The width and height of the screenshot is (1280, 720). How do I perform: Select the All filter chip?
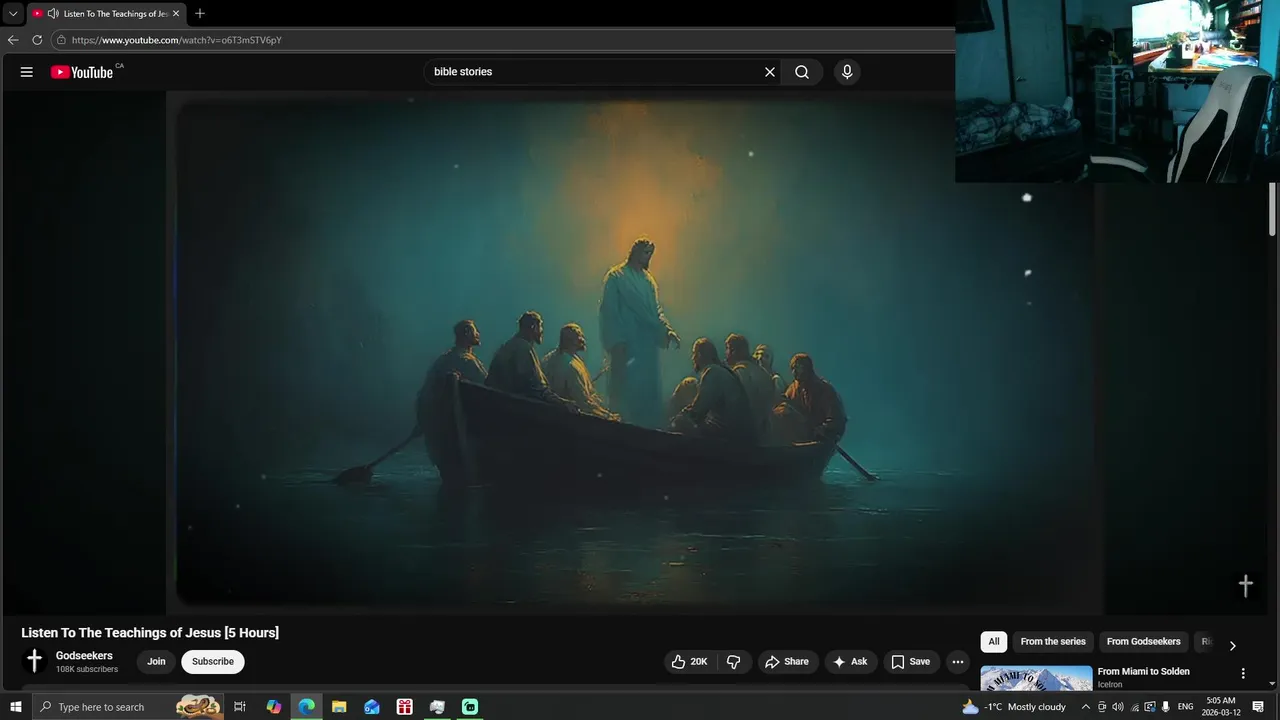(994, 642)
